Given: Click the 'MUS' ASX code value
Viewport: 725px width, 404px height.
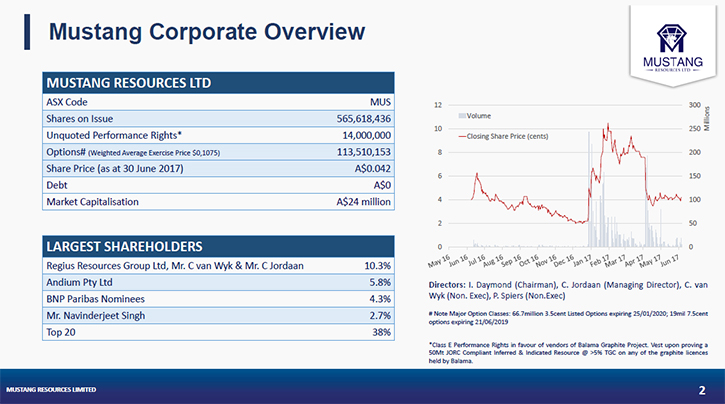Looking at the screenshot, I should pos(380,102).
